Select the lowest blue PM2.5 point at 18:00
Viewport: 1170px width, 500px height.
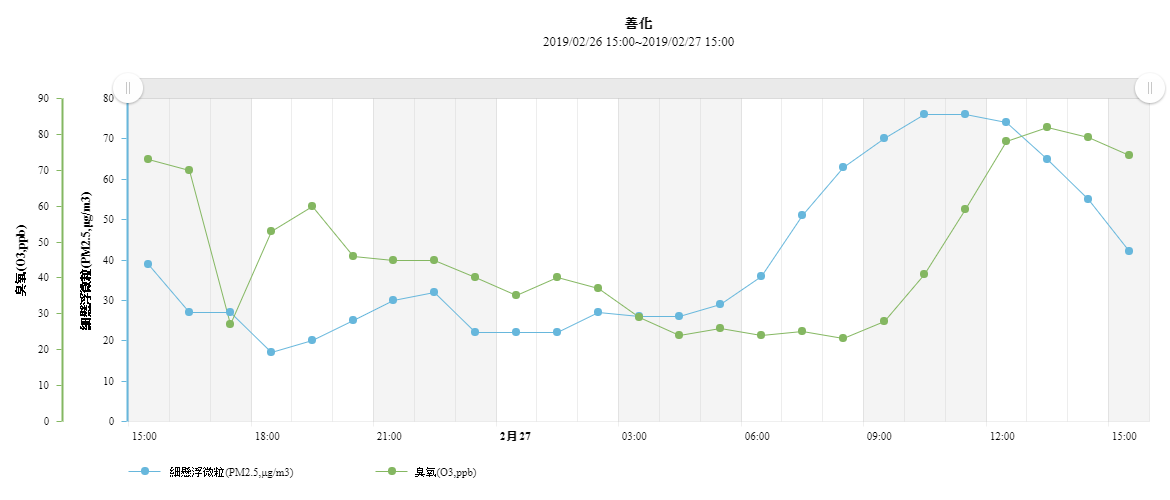271,352
